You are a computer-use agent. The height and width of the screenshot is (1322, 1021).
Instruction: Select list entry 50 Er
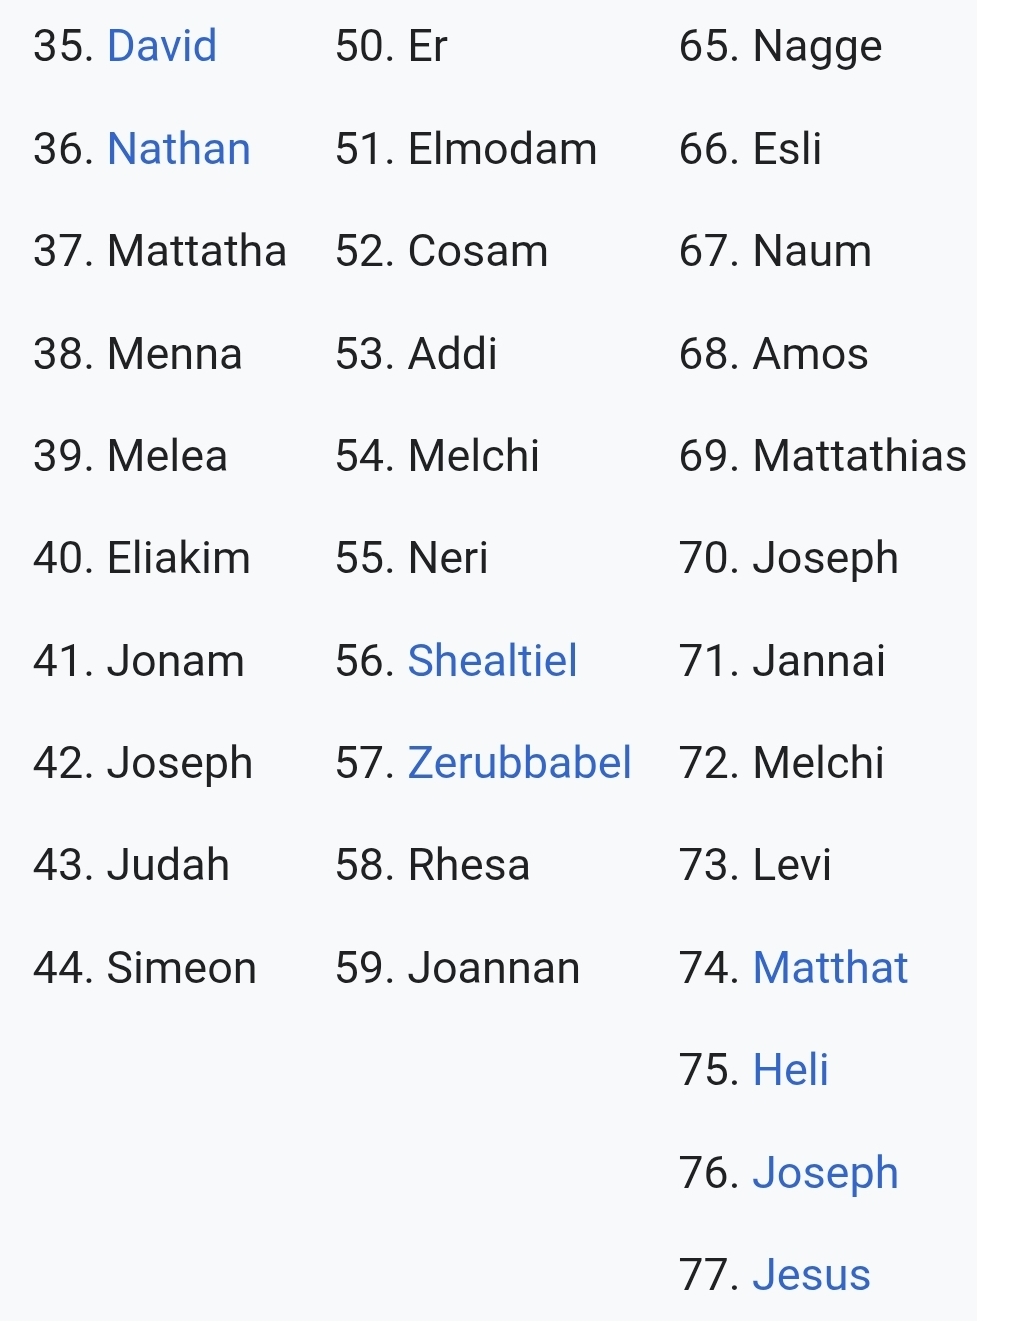tap(391, 46)
